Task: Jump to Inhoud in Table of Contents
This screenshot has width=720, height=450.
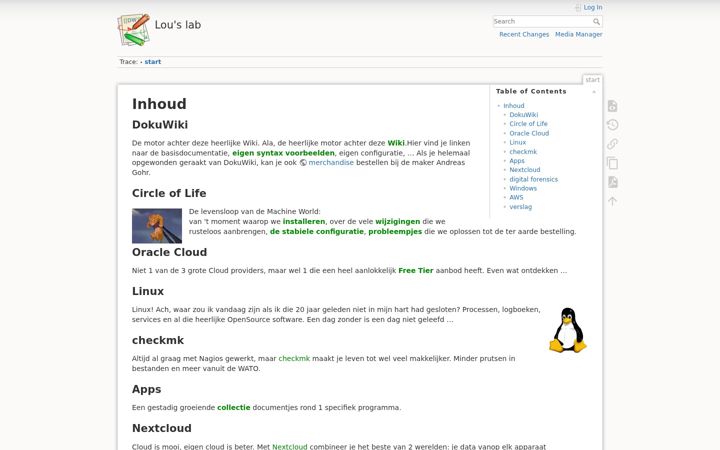Action: tap(513, 106)
